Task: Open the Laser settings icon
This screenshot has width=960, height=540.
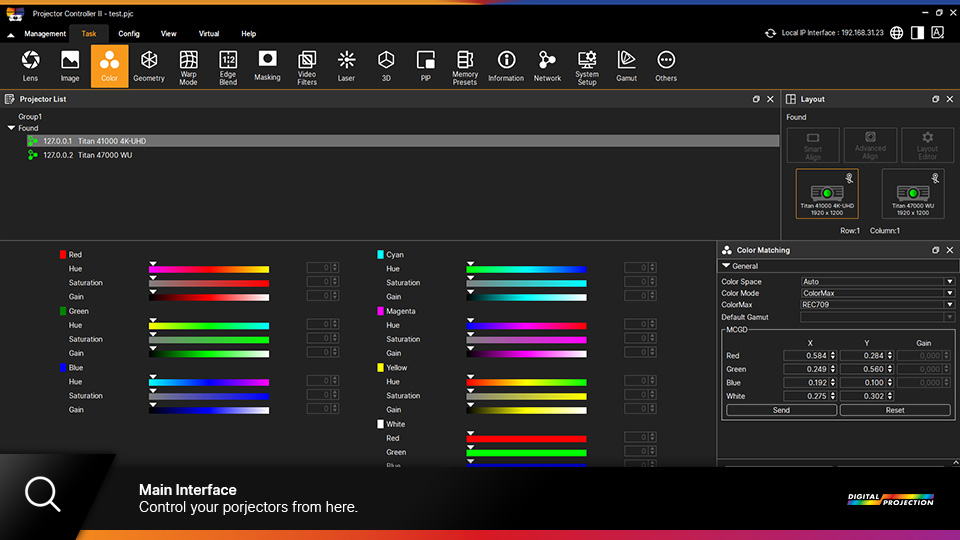Action: (346, 66)
